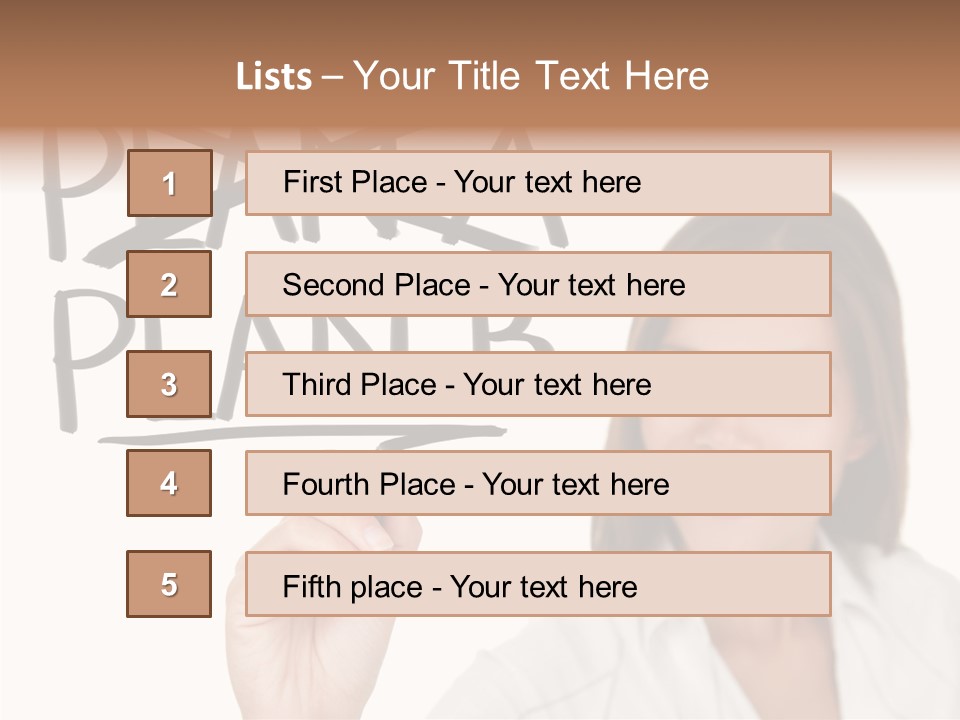Click the number 5 square

[169, 584]
